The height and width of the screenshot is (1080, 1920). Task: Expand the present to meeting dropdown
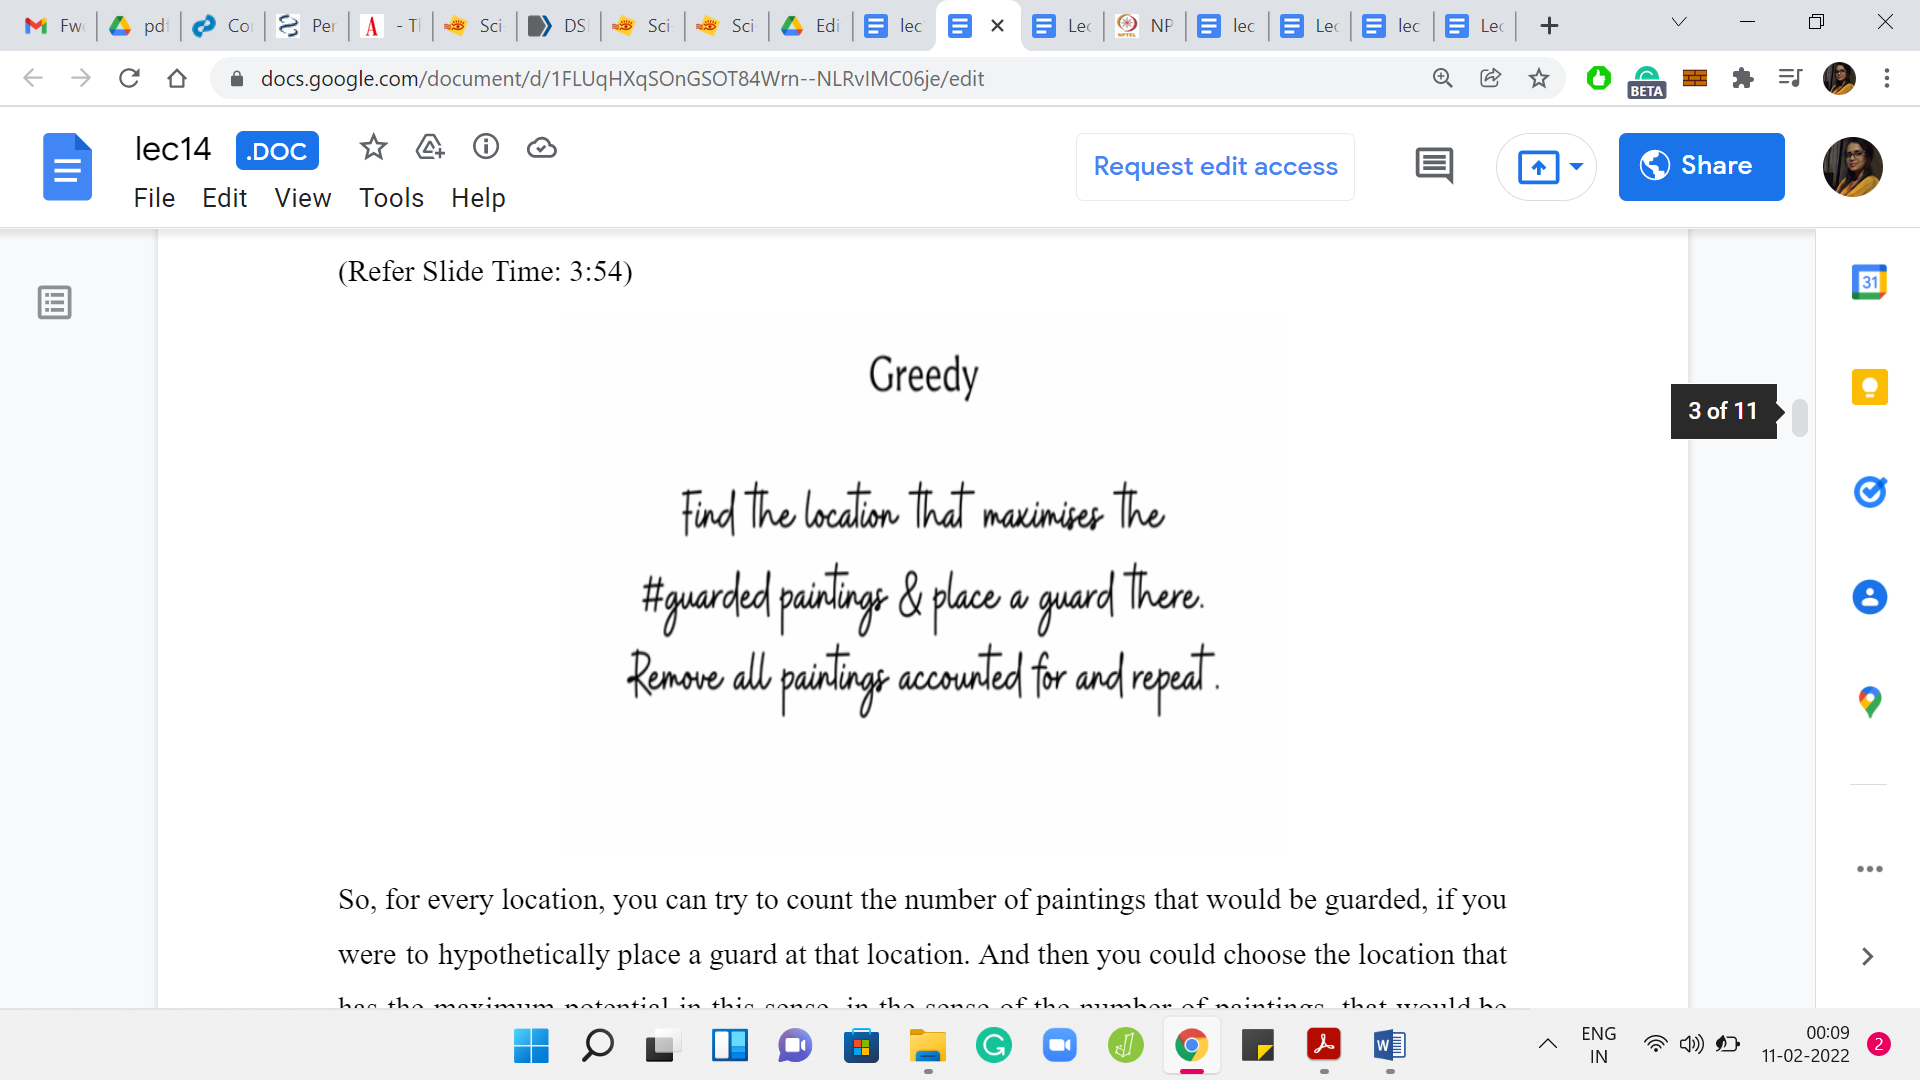coord(1577,166)
